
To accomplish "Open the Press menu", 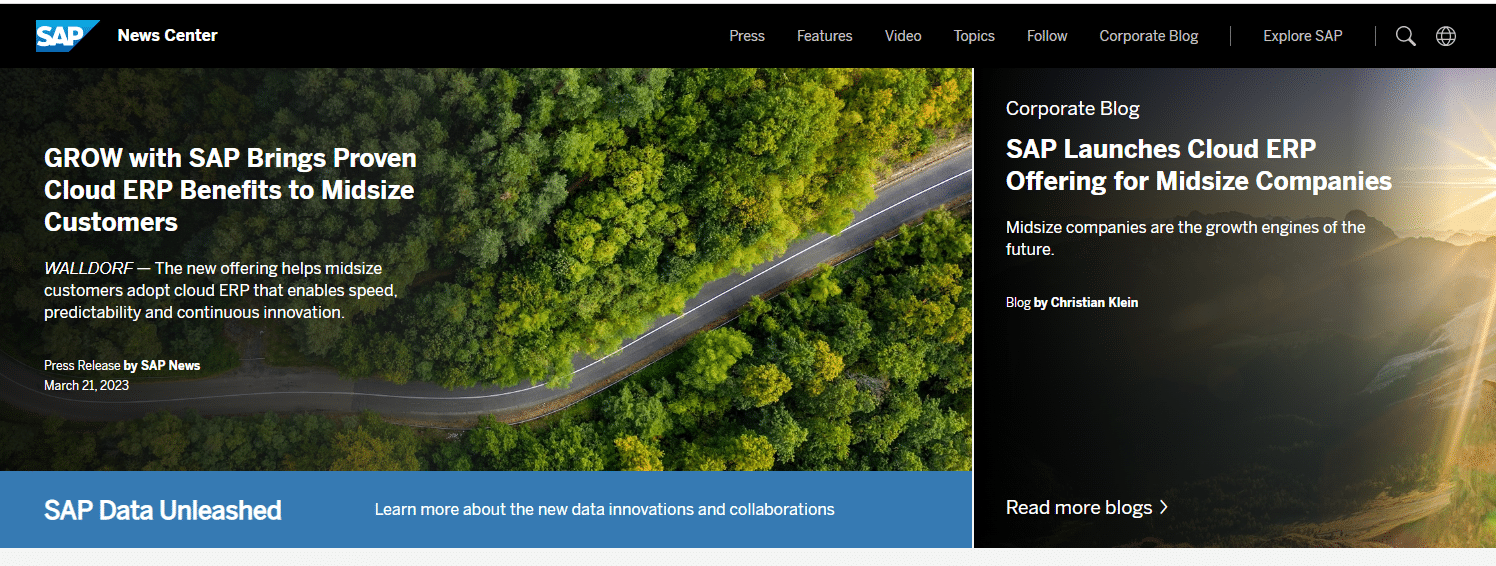I will [746, 36].
